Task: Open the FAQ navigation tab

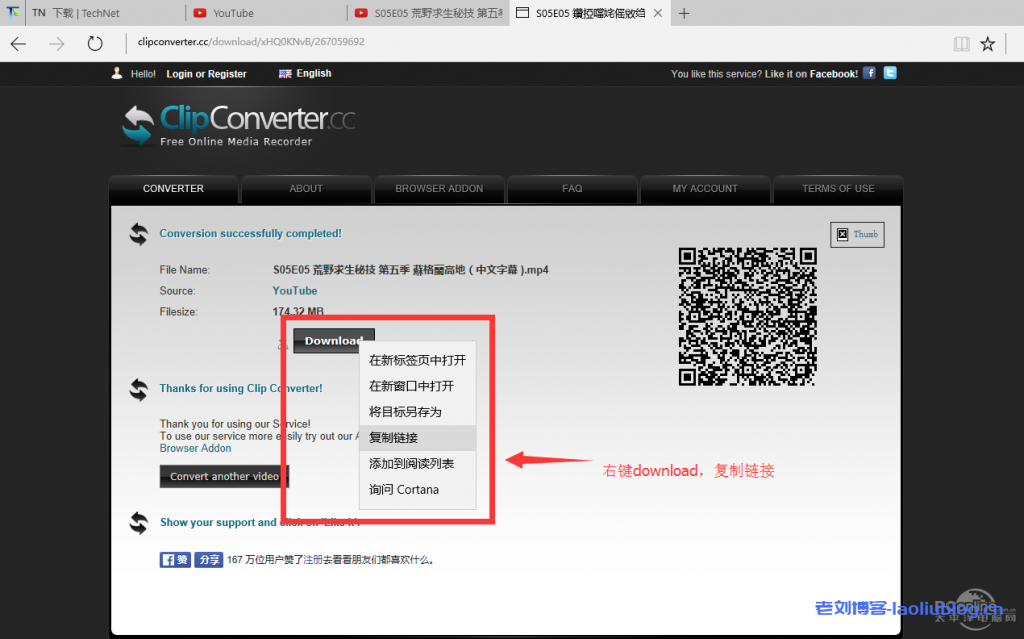Action: (x=572, y=188)
